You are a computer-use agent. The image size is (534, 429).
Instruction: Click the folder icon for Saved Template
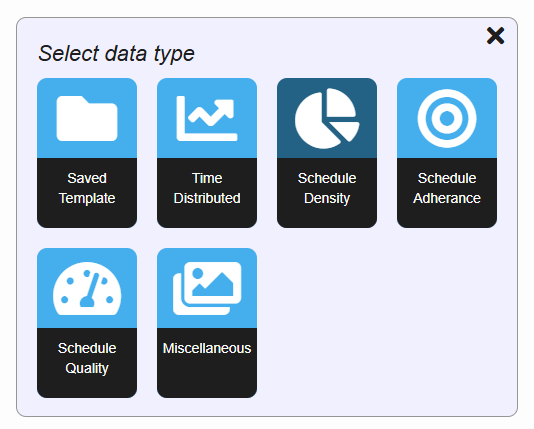click(87, 118)
